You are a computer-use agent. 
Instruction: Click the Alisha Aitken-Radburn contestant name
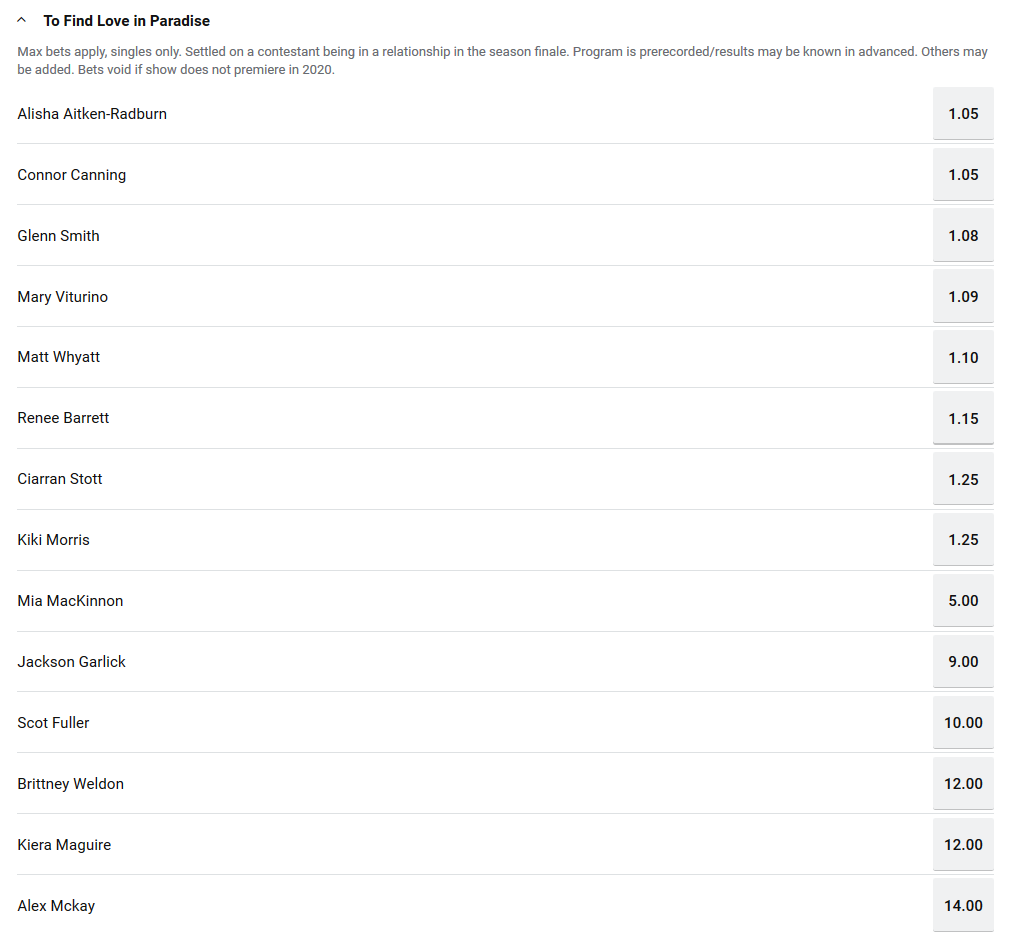click(92, 114)
